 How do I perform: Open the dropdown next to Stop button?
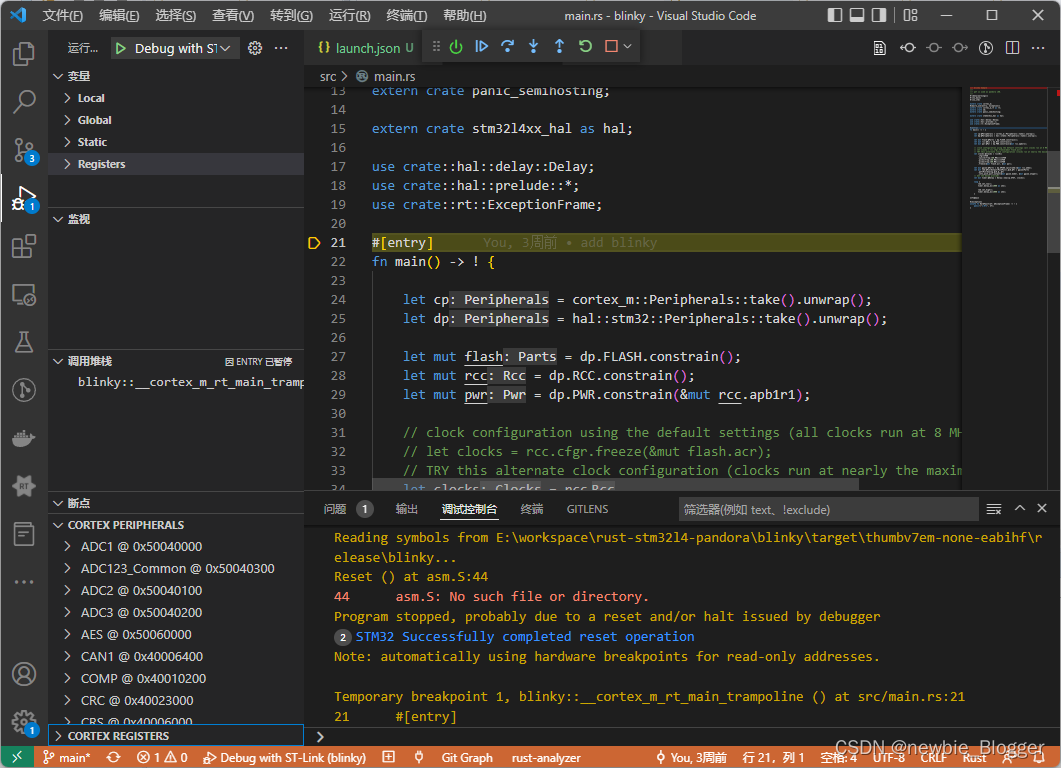[x=627, y=46]
